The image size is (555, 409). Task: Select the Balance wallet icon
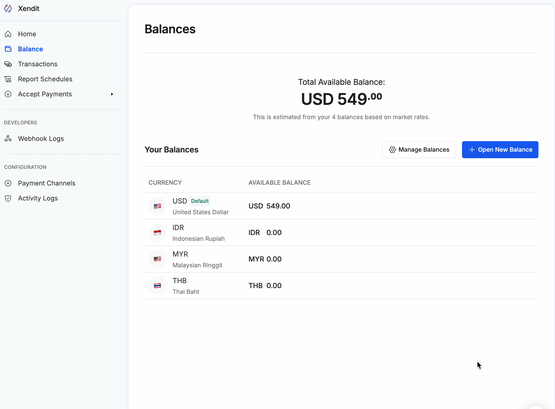click(x=8, y=49)
